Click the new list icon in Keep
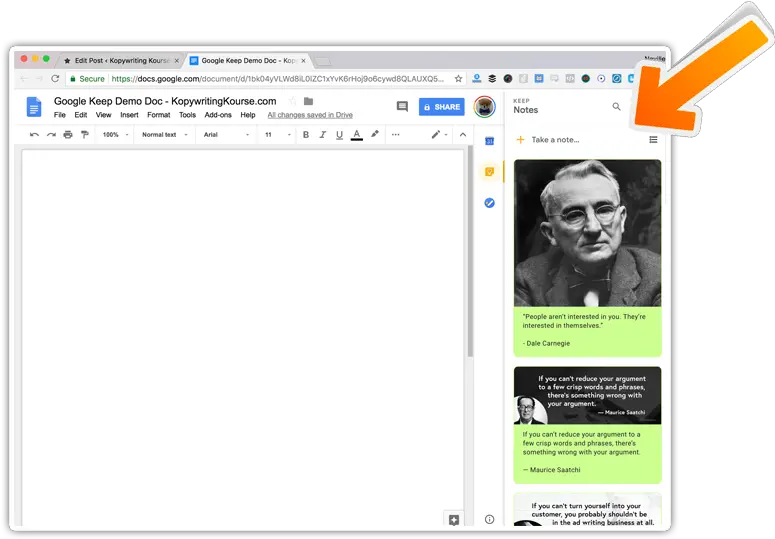 653,140
